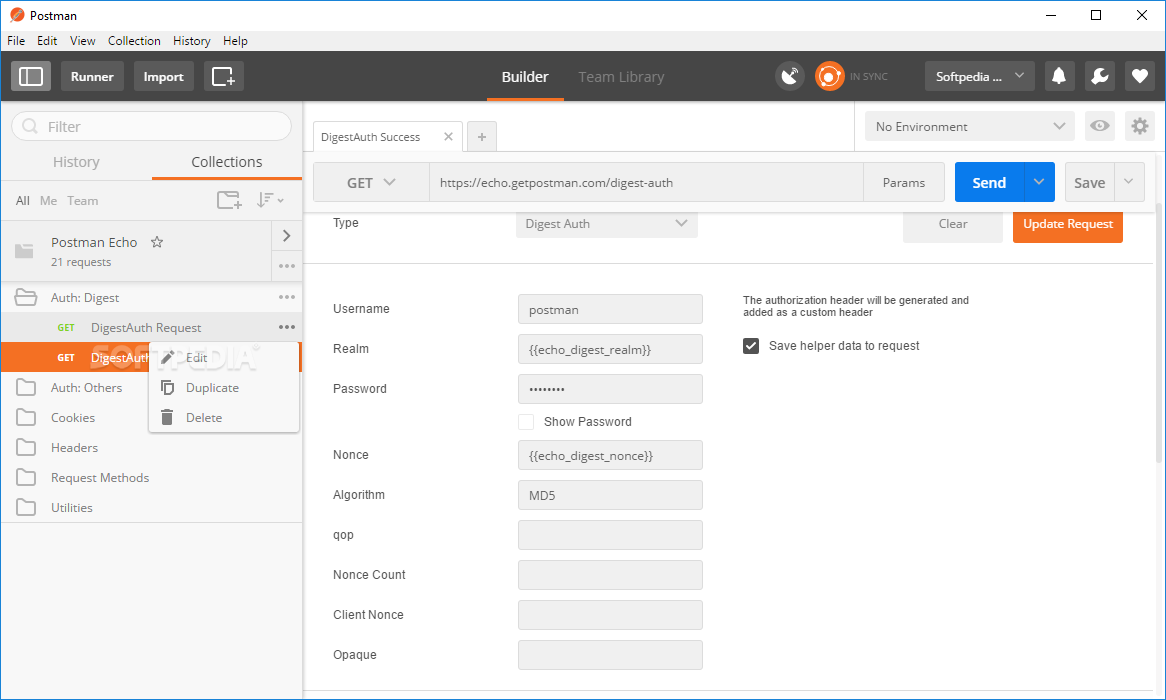Click the blue Send button
The width and height of the screenshot is (1166, 700).
pyautogui.click(x=989, y=182)
